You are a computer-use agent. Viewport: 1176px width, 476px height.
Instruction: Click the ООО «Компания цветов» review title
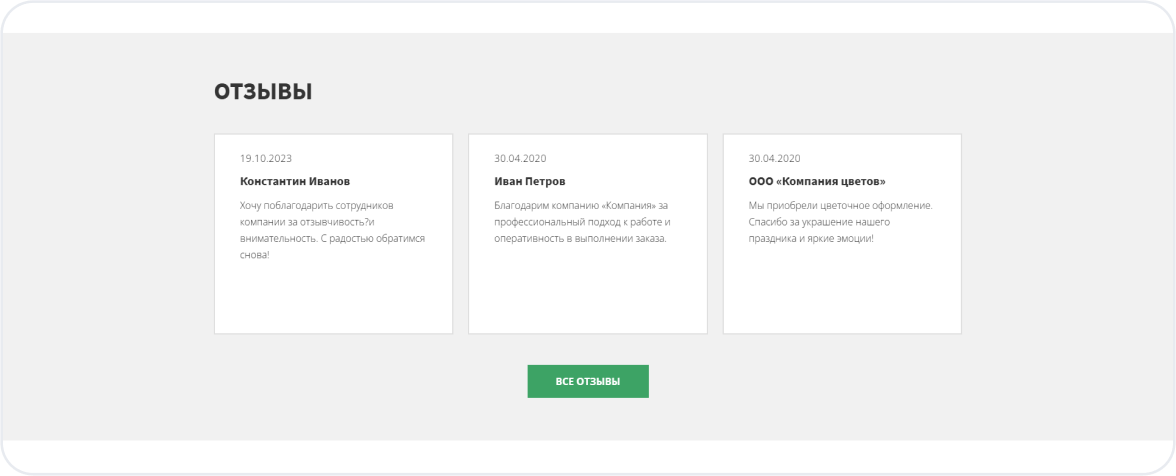816,182
